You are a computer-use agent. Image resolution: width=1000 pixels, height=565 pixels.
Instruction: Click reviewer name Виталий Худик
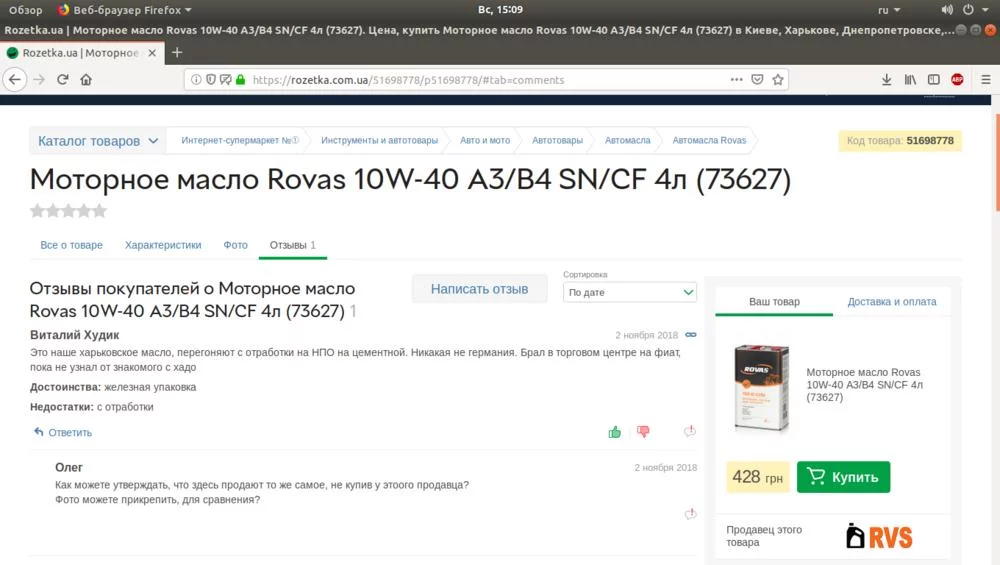75,335
